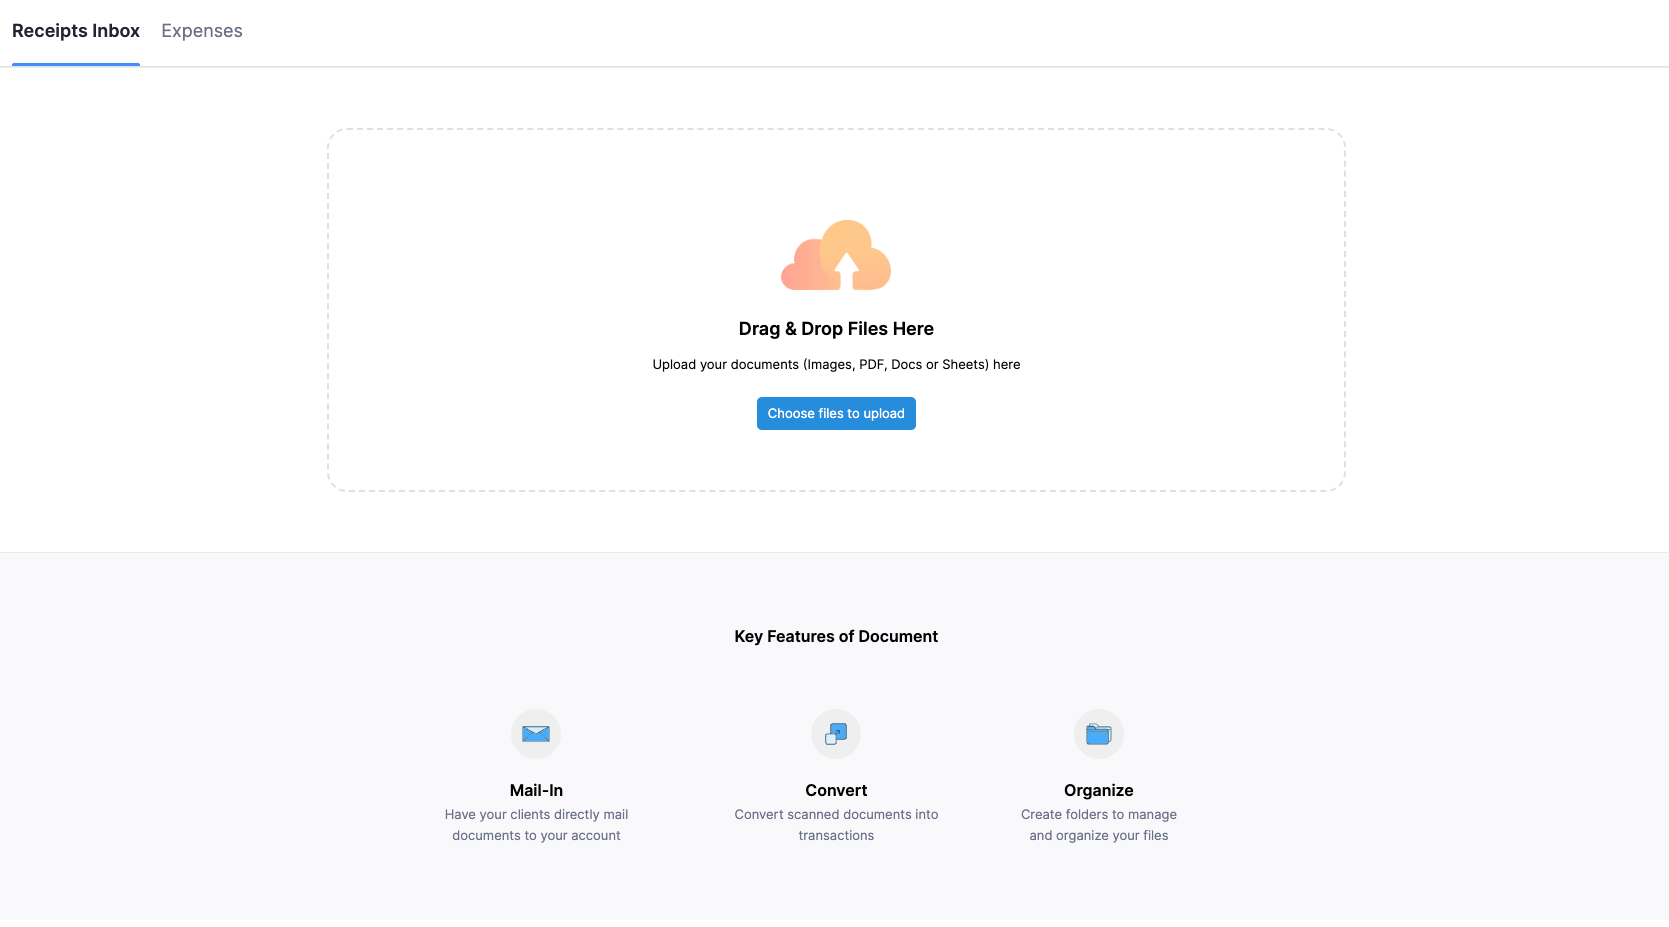Click the Mail-In description about clients mailing documents

coord(536,825)
